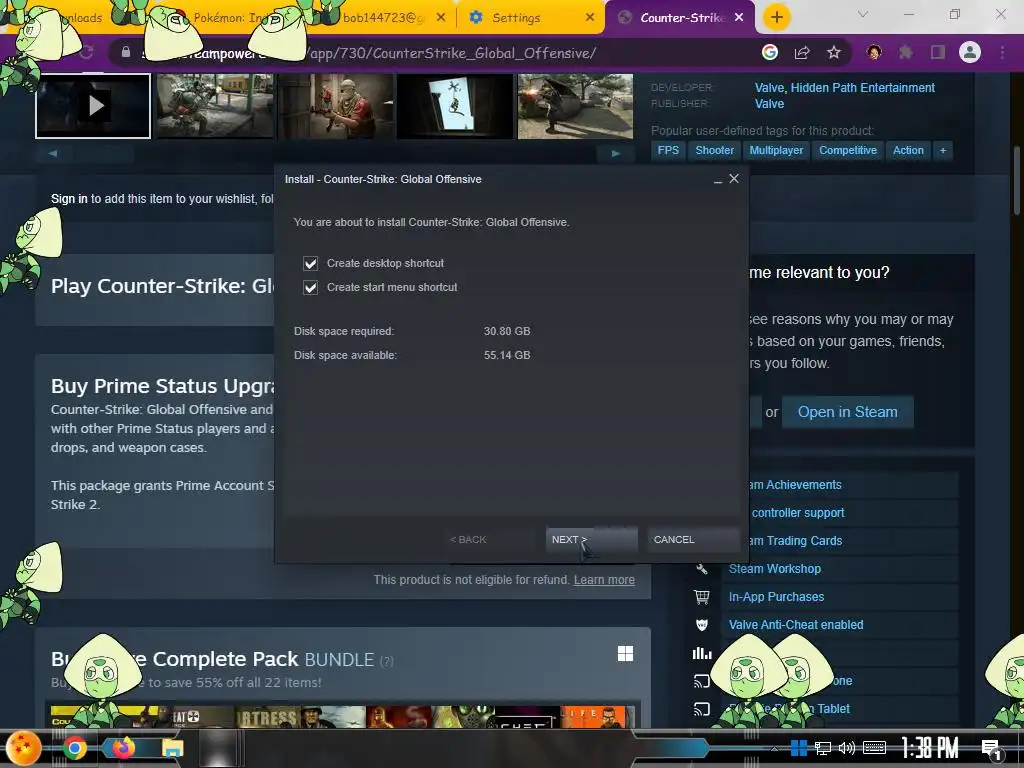Open the notification center icon
Viewport: 1024px width, 768px height.
[x=991, y=750]
